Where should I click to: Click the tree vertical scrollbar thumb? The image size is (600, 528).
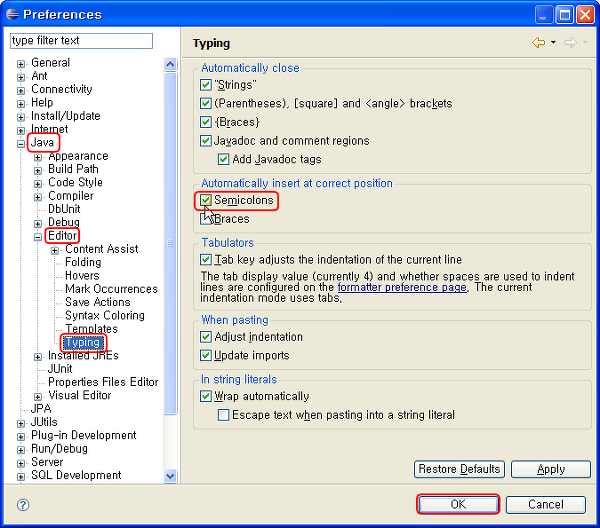(x=170, y=243)
